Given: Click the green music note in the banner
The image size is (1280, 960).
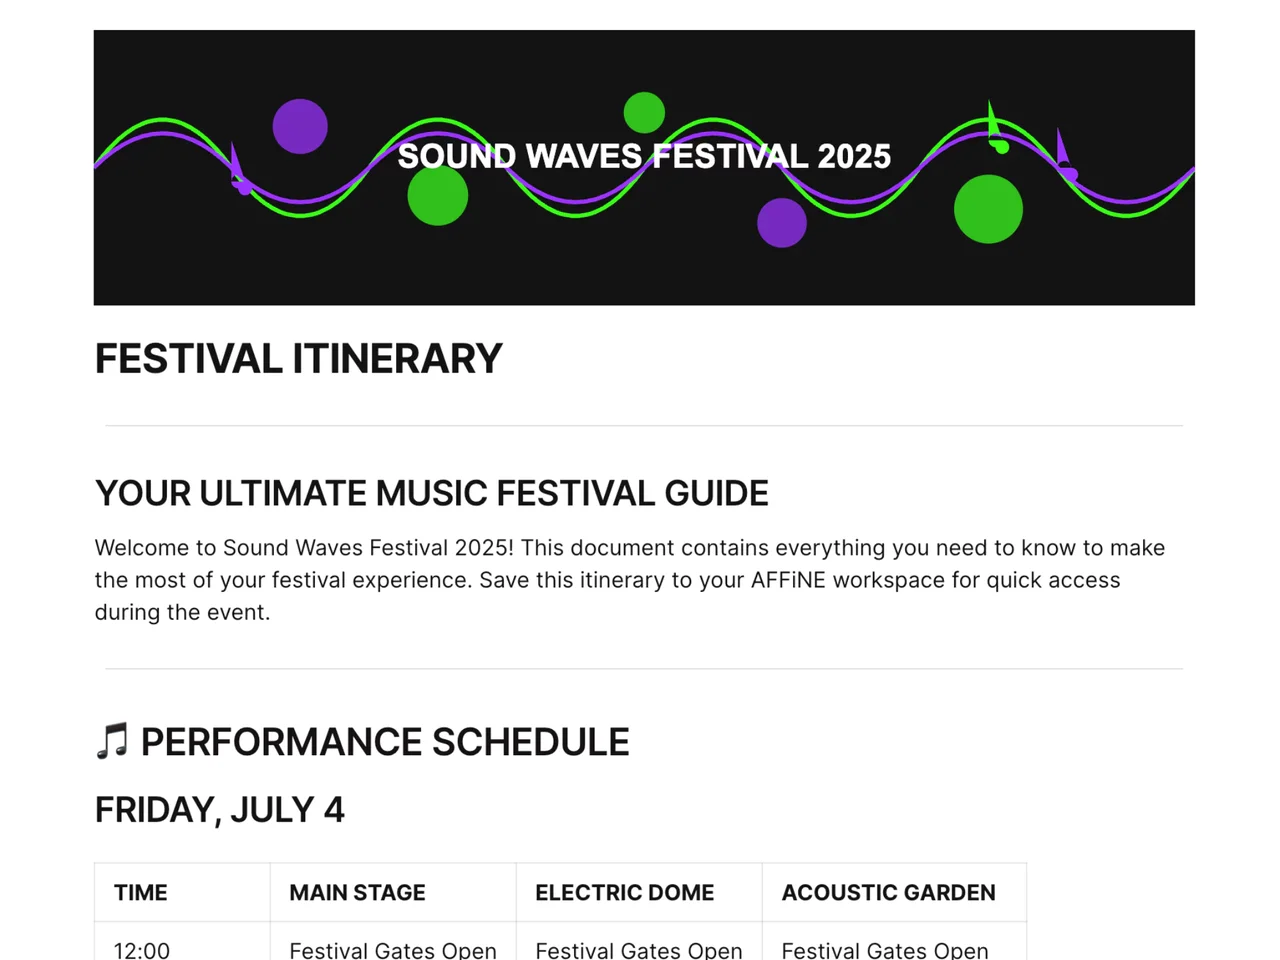Looking at the screenshot, I should click(997, 128).
